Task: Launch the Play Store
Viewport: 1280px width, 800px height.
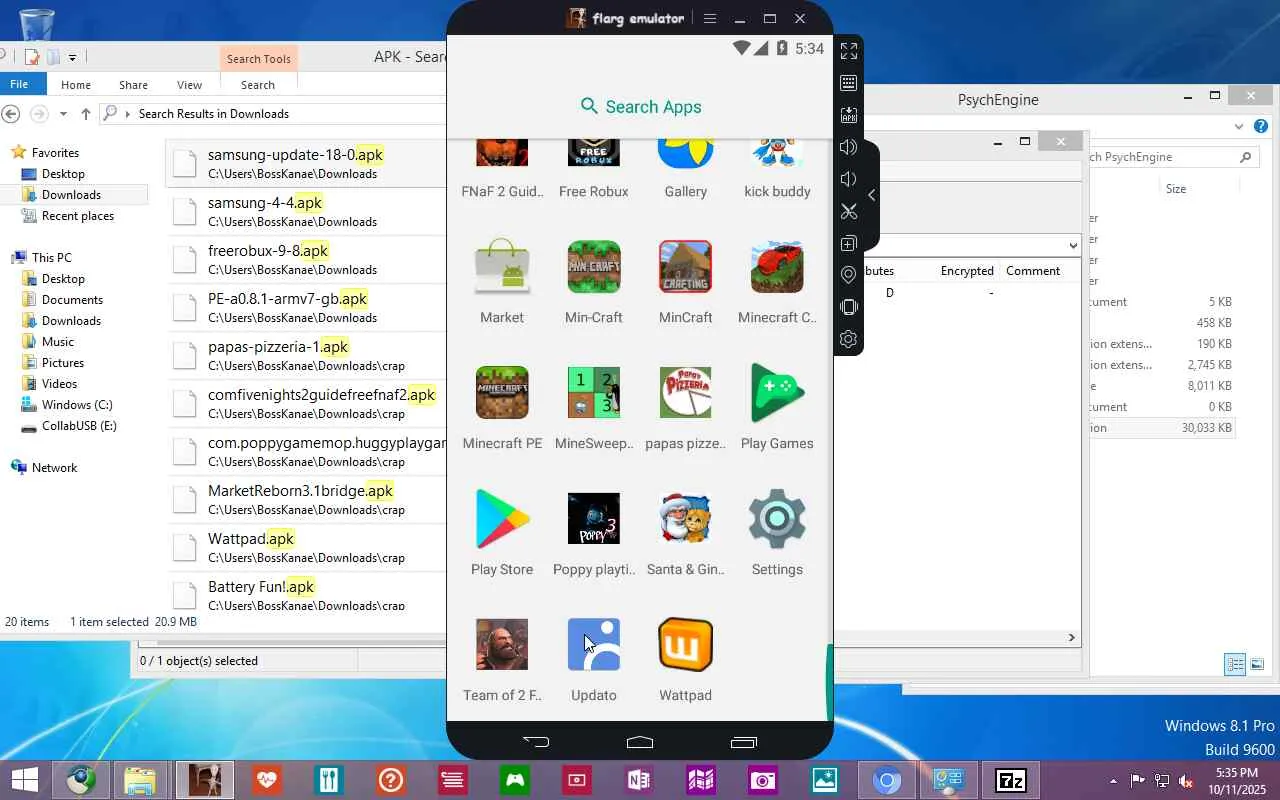Action: coord(502,534)
